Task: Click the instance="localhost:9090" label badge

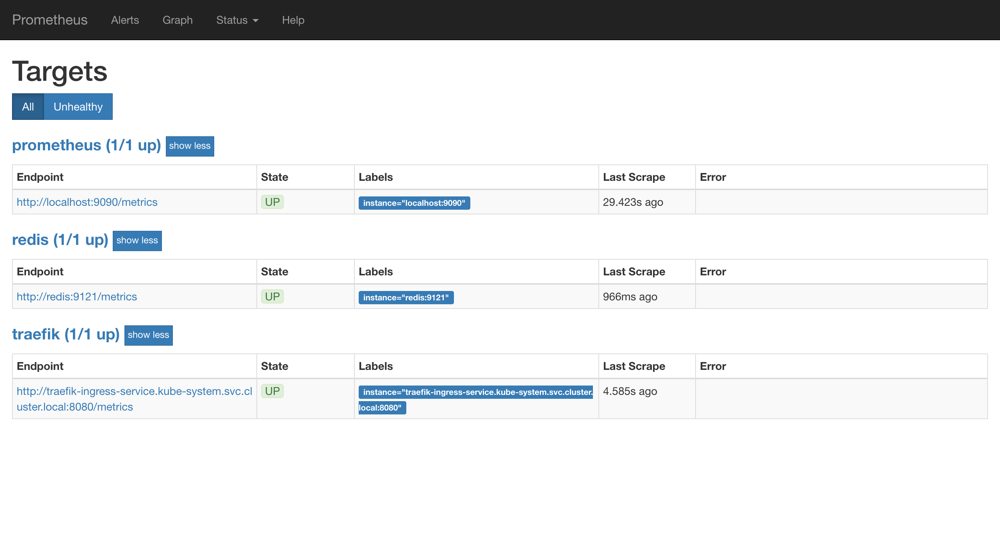Action: (414, 203)
